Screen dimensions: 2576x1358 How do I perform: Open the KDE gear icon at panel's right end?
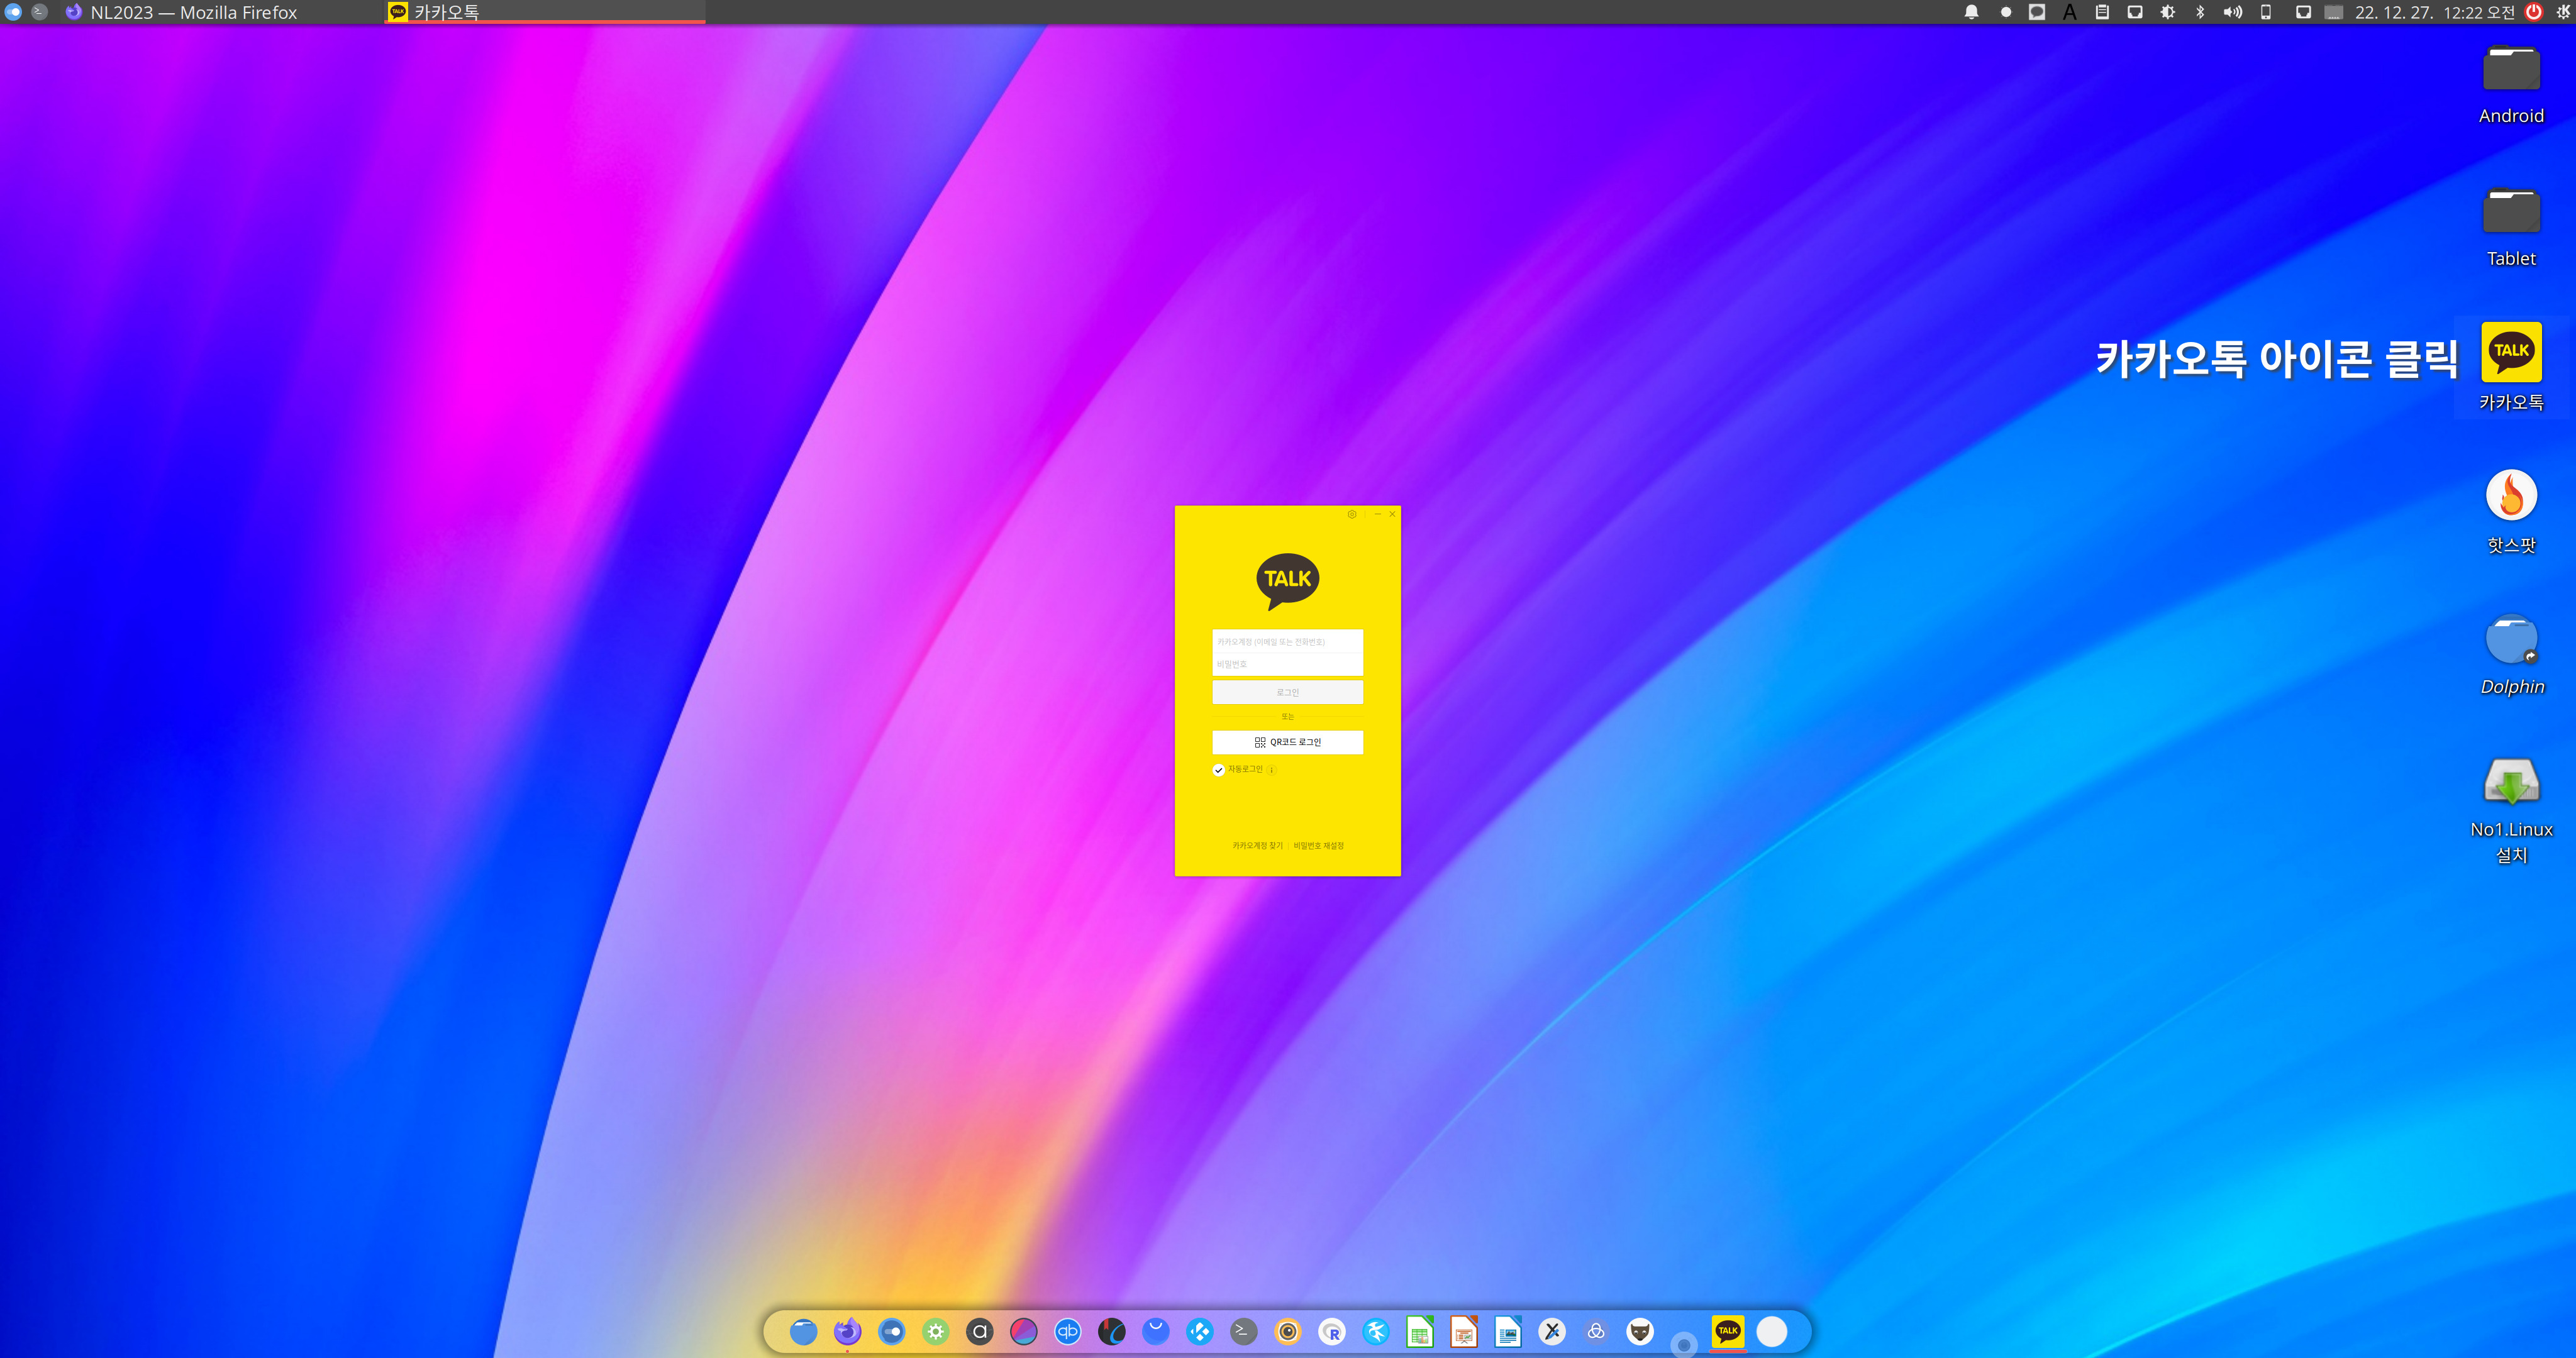coord(2563,12)
